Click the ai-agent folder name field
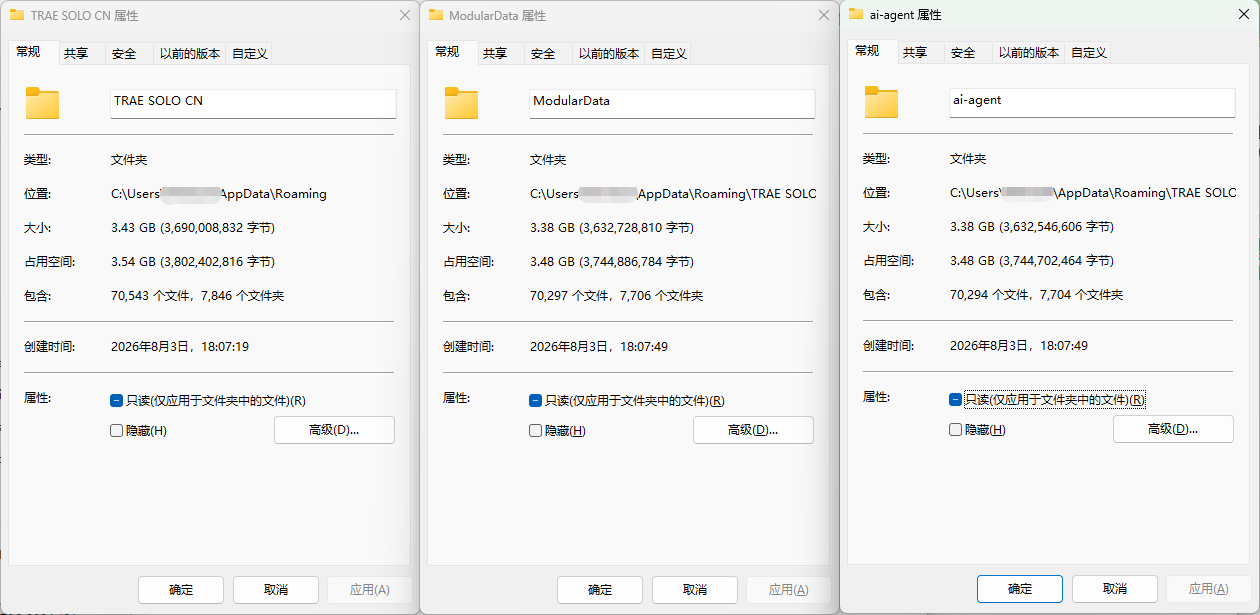Screen dimensions: 1260x615 (x=1092, y=102)
